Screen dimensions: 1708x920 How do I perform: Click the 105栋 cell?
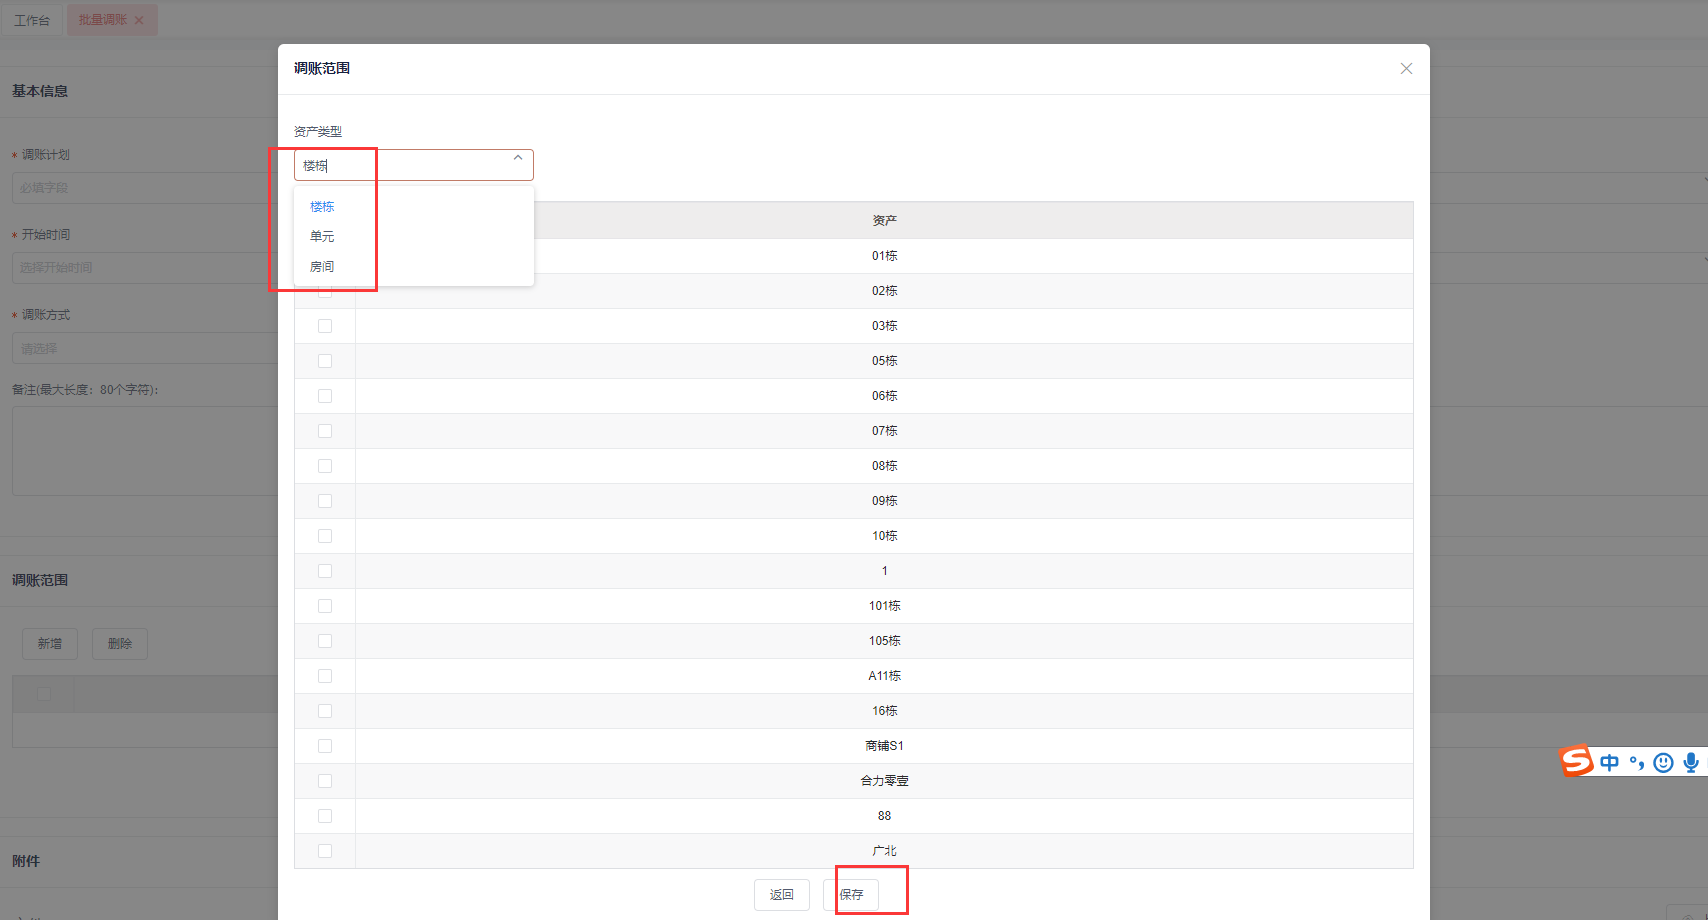(x=884, y=641)
